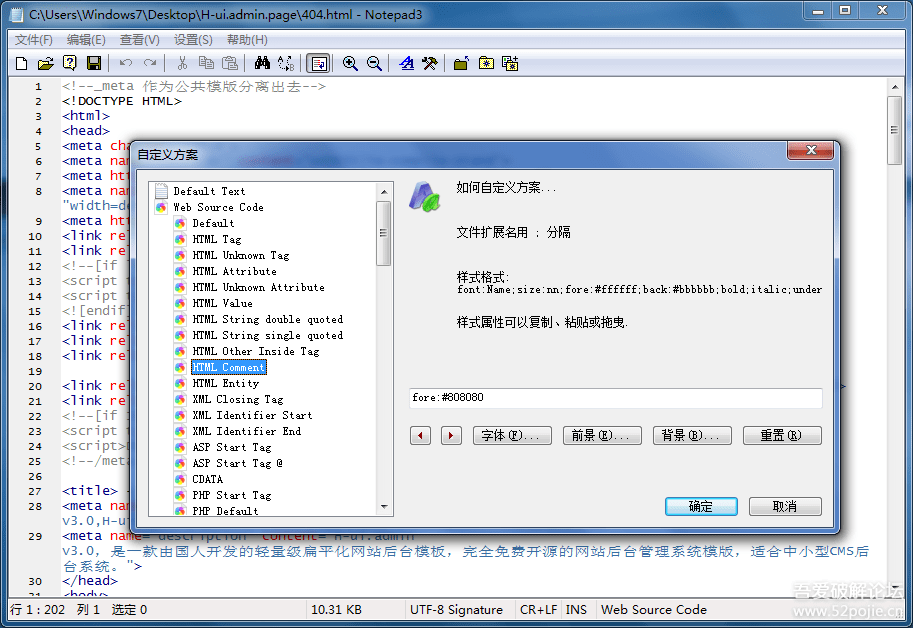
Task: Select the HTML Entity style
Action: [226, 383]
